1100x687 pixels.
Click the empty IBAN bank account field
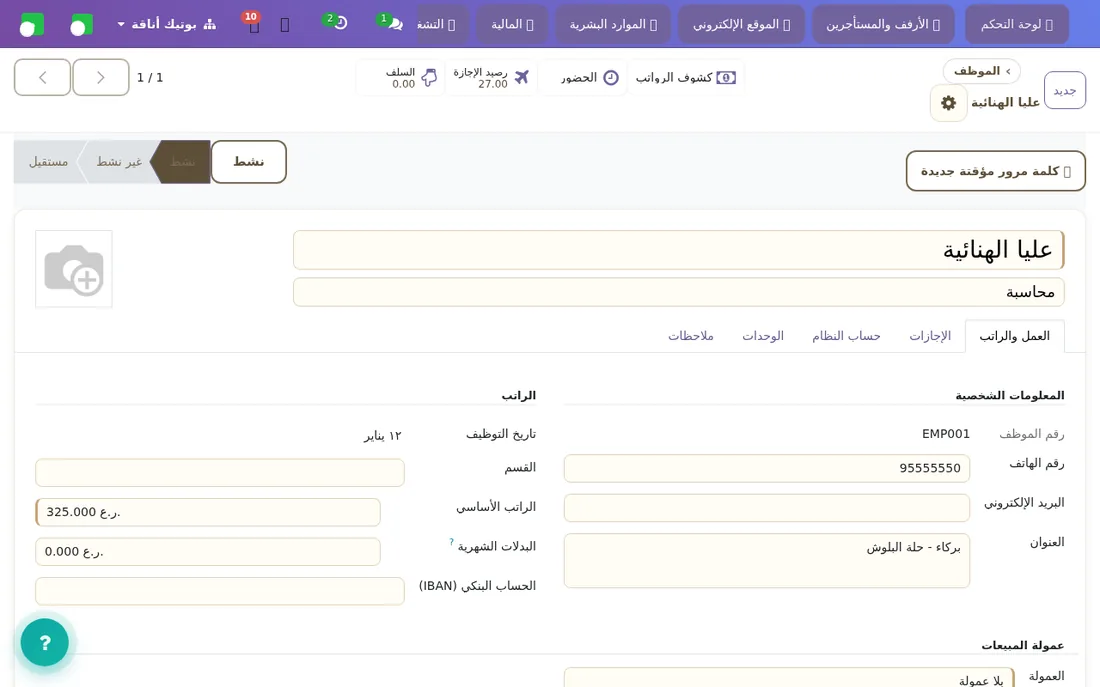coord(220,591)
